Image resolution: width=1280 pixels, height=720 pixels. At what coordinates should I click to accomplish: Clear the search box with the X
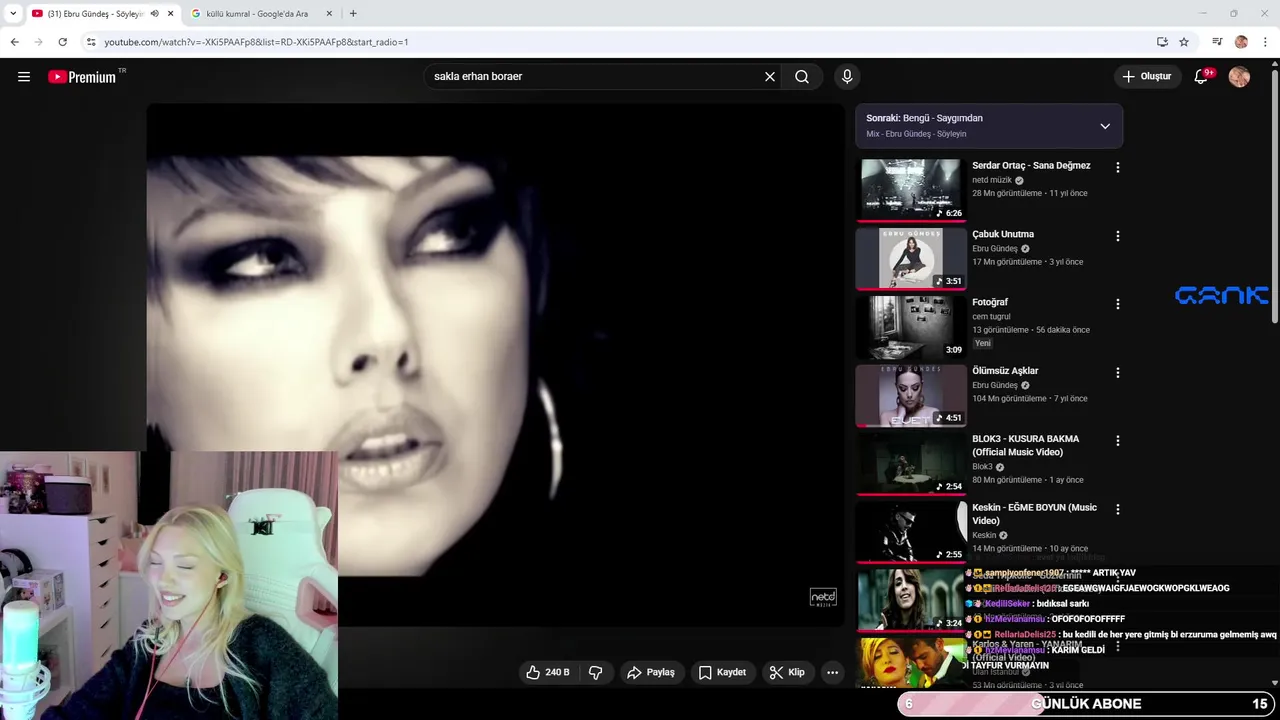[770, 77]
